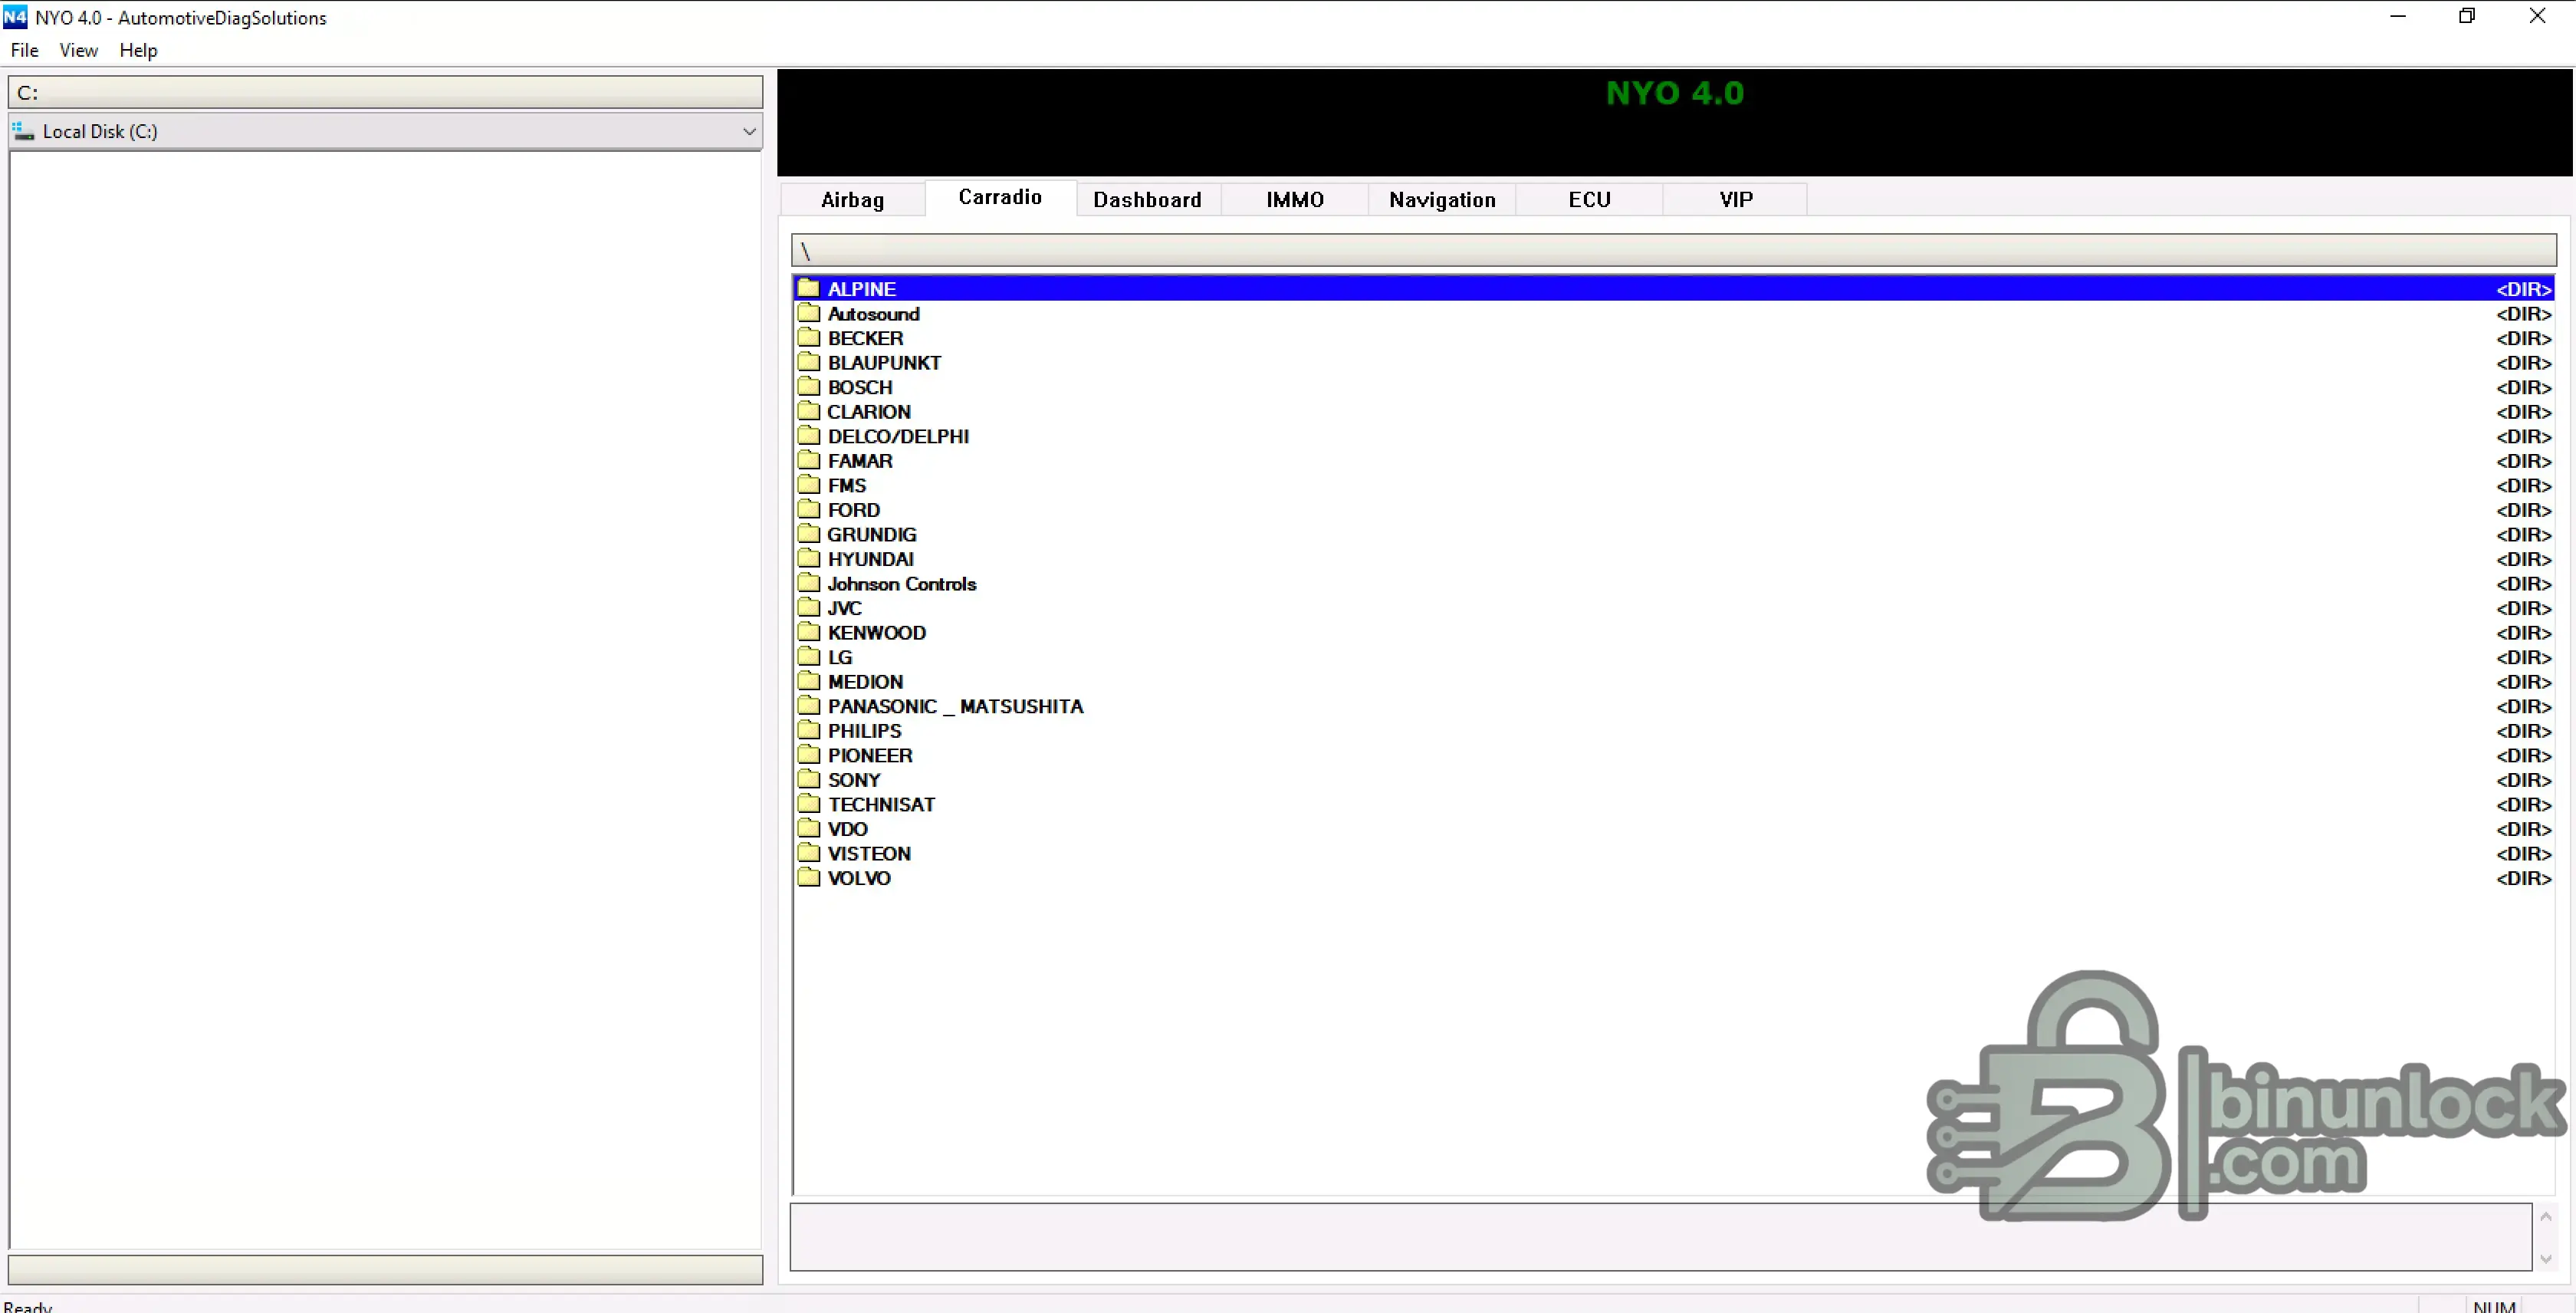
Task: Click the VISTEON folder icon
Action: pyautogui.click(x=808, y=852)
